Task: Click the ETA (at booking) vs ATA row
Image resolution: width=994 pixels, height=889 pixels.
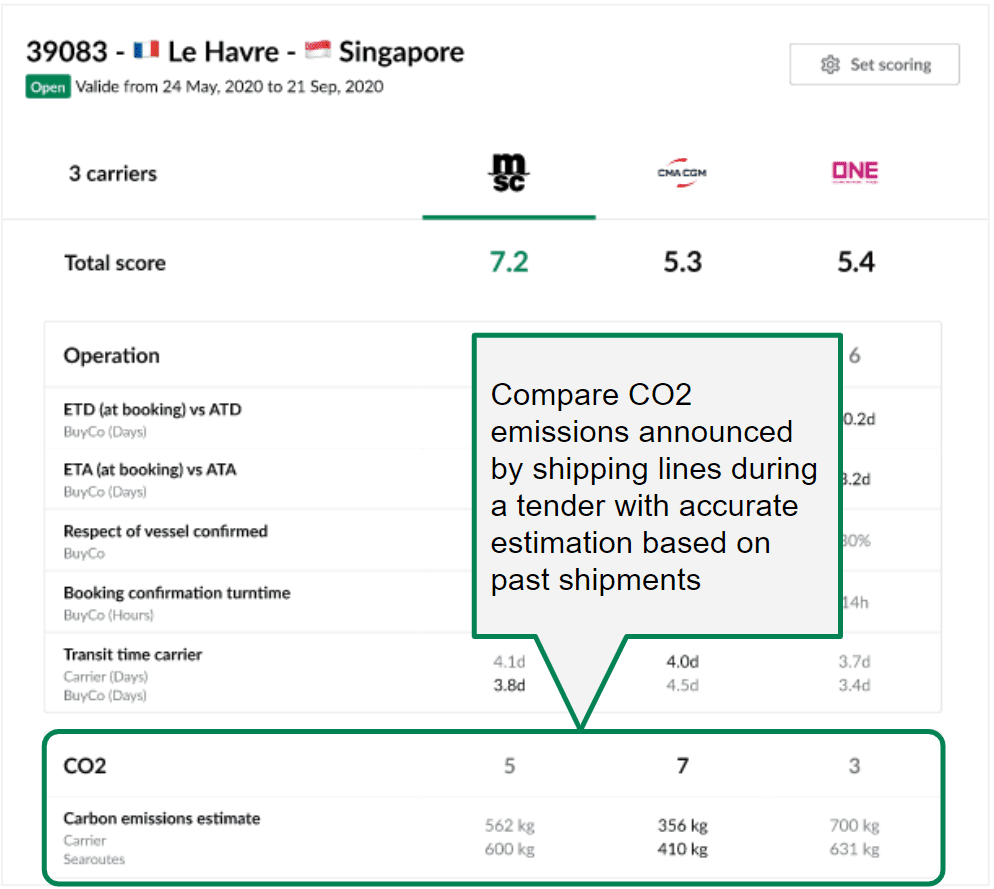Action: (150, 470)
